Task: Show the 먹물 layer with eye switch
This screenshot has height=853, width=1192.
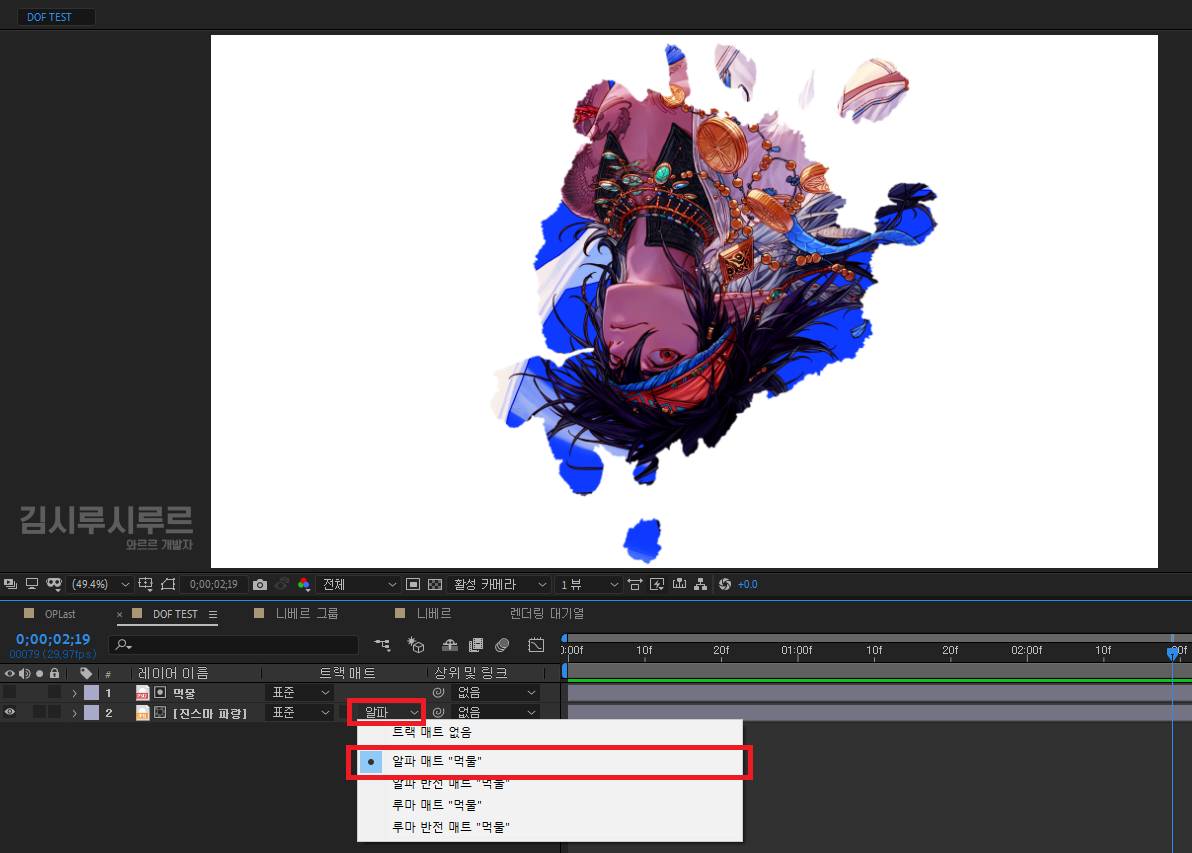Action: (x=10, y=692)
